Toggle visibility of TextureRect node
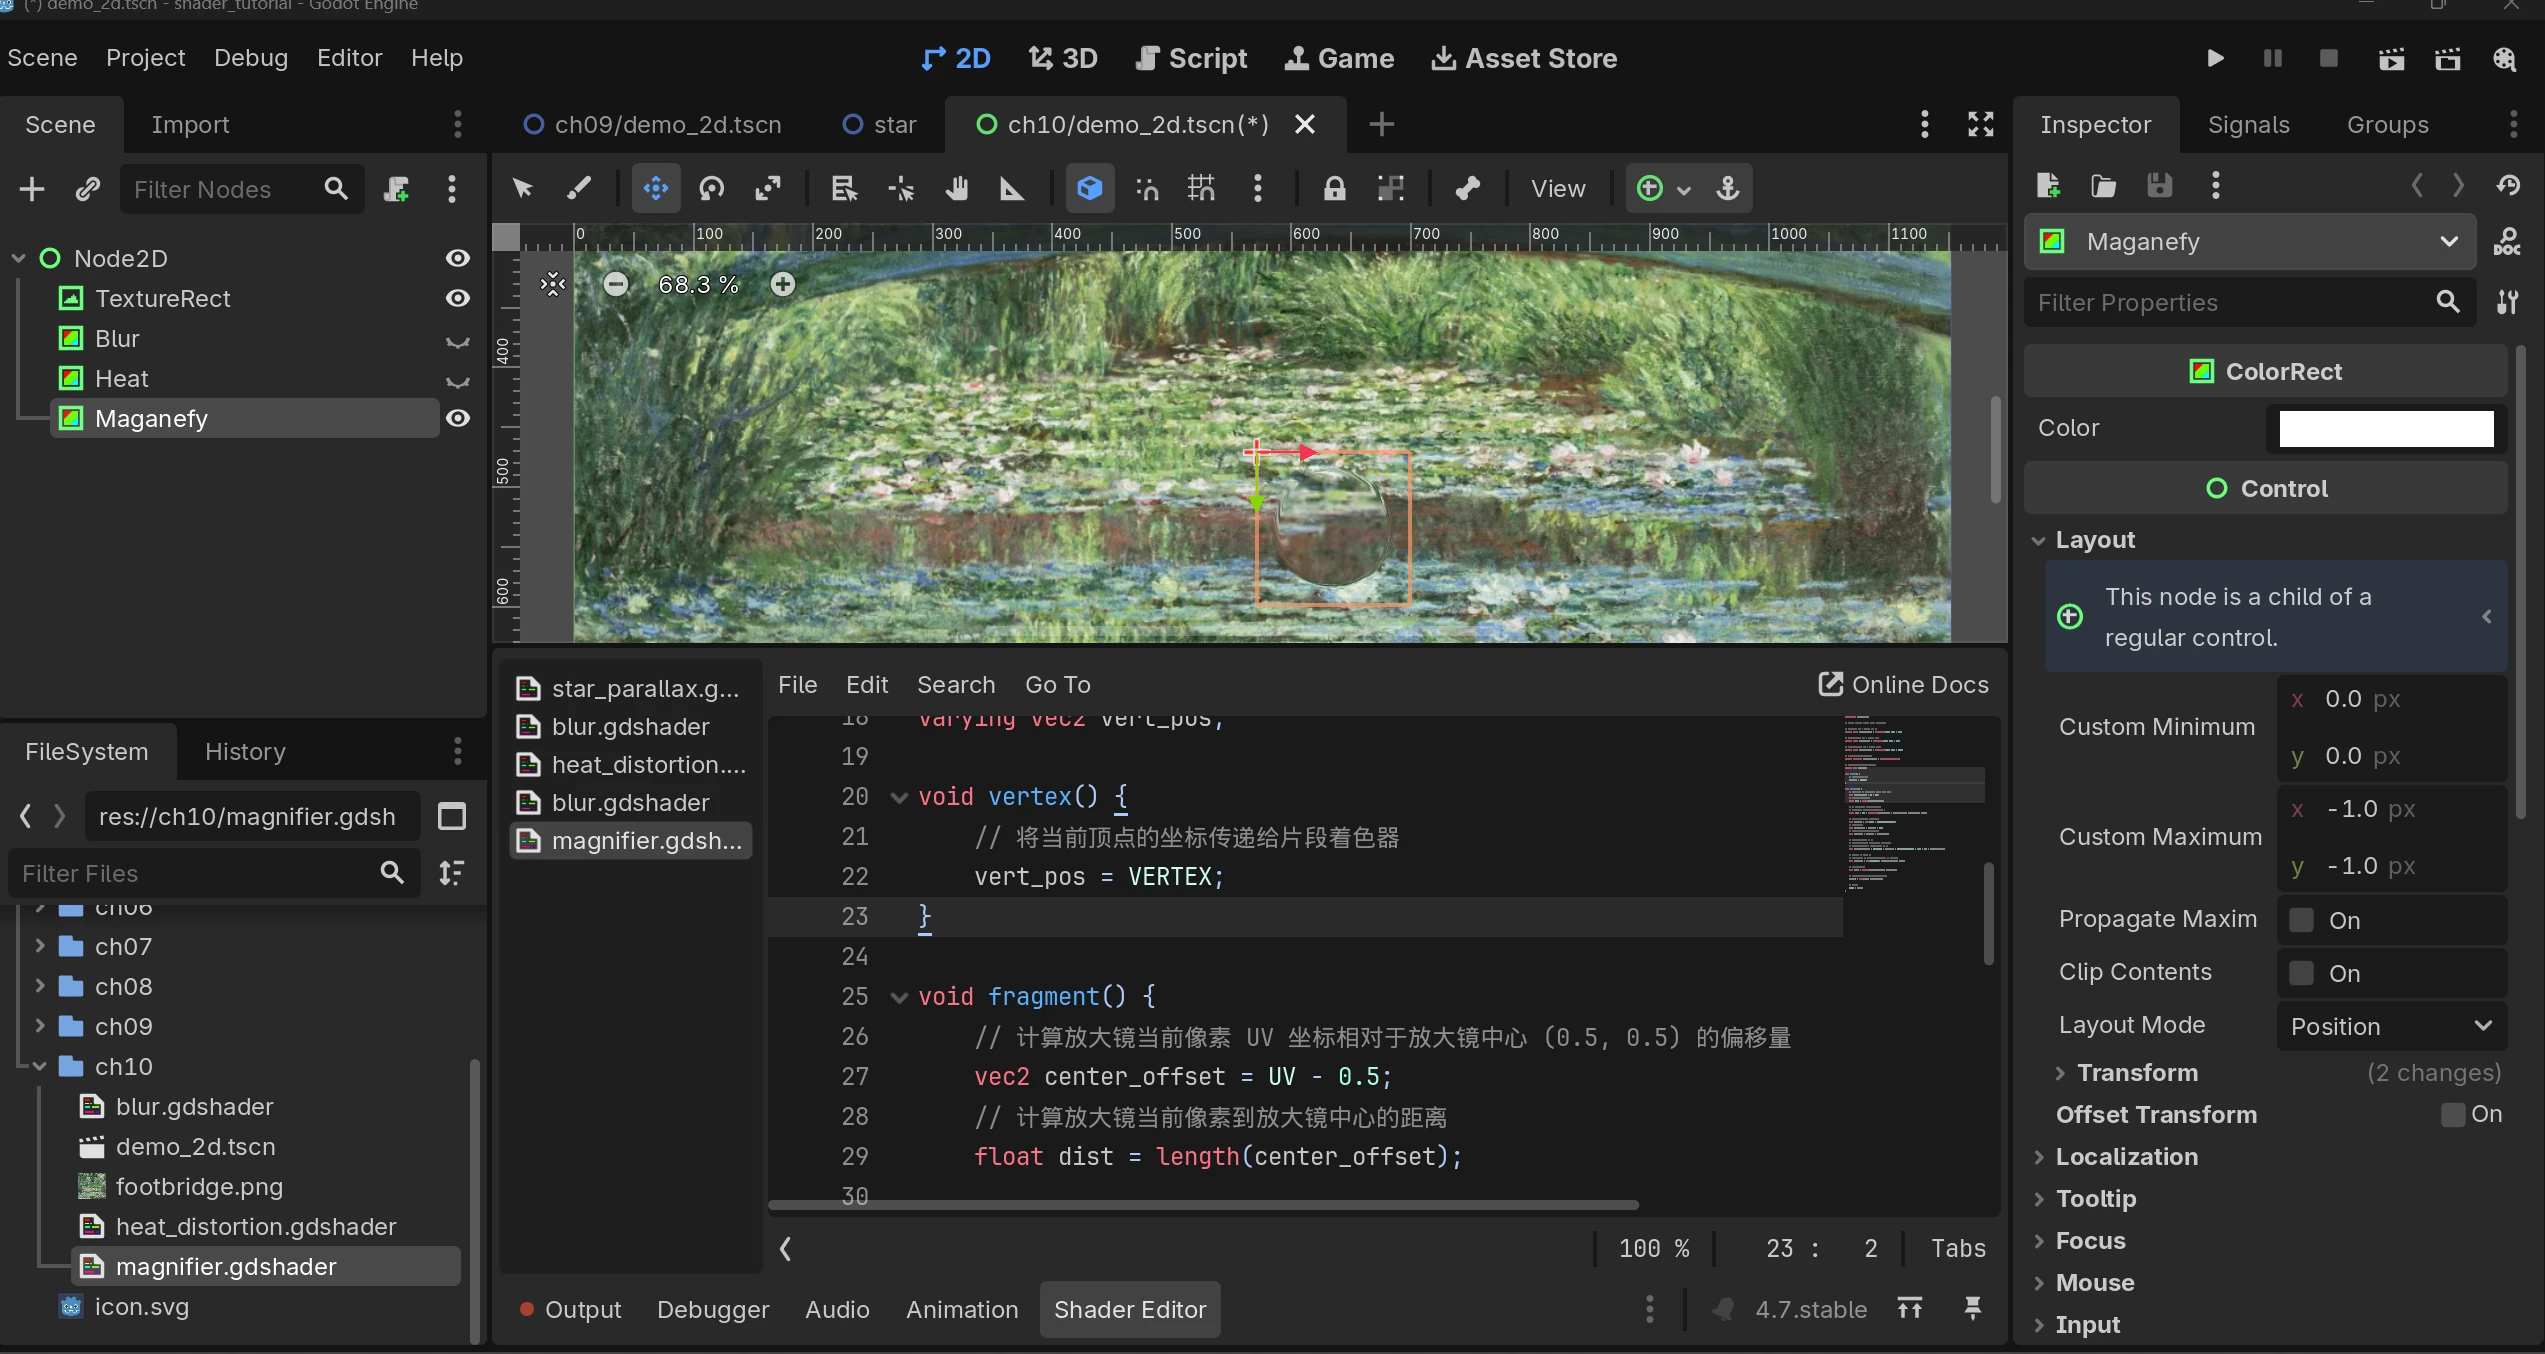This screenshot has width=2545, height=1354. [x=458, y=298]
